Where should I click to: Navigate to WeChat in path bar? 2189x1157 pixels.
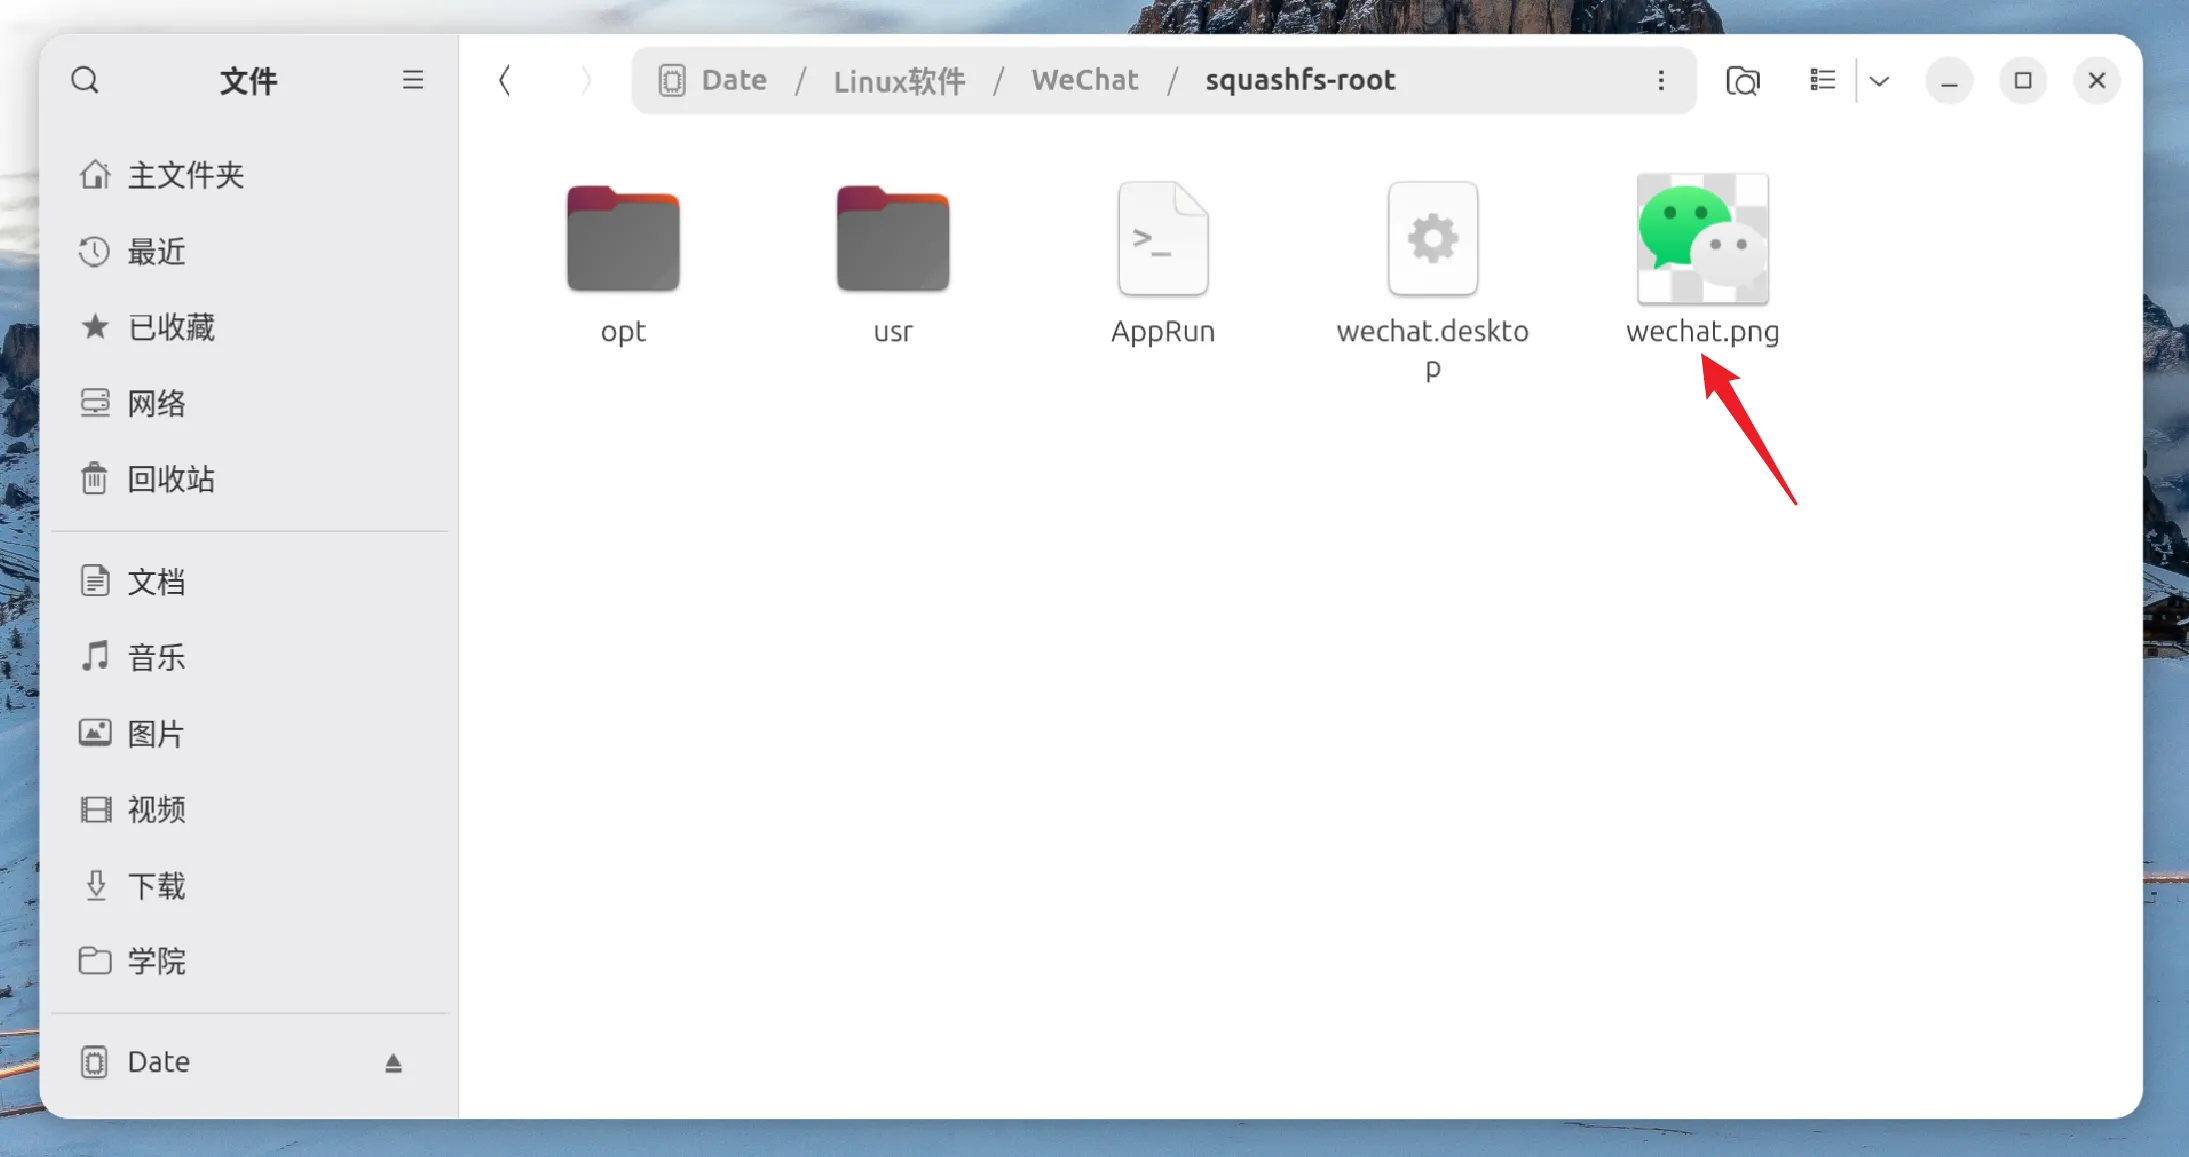click(x=1085, y=80)
